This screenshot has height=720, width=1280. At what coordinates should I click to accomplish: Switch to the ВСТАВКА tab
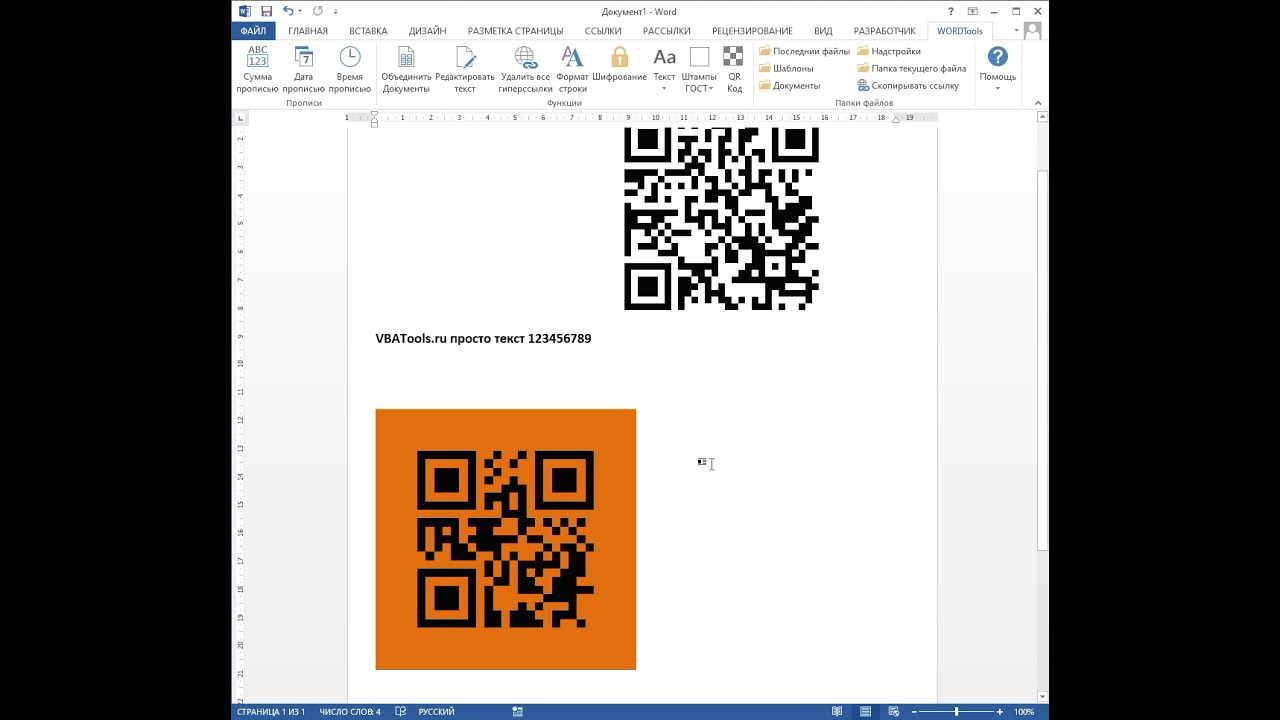click(x=368, y=31)
